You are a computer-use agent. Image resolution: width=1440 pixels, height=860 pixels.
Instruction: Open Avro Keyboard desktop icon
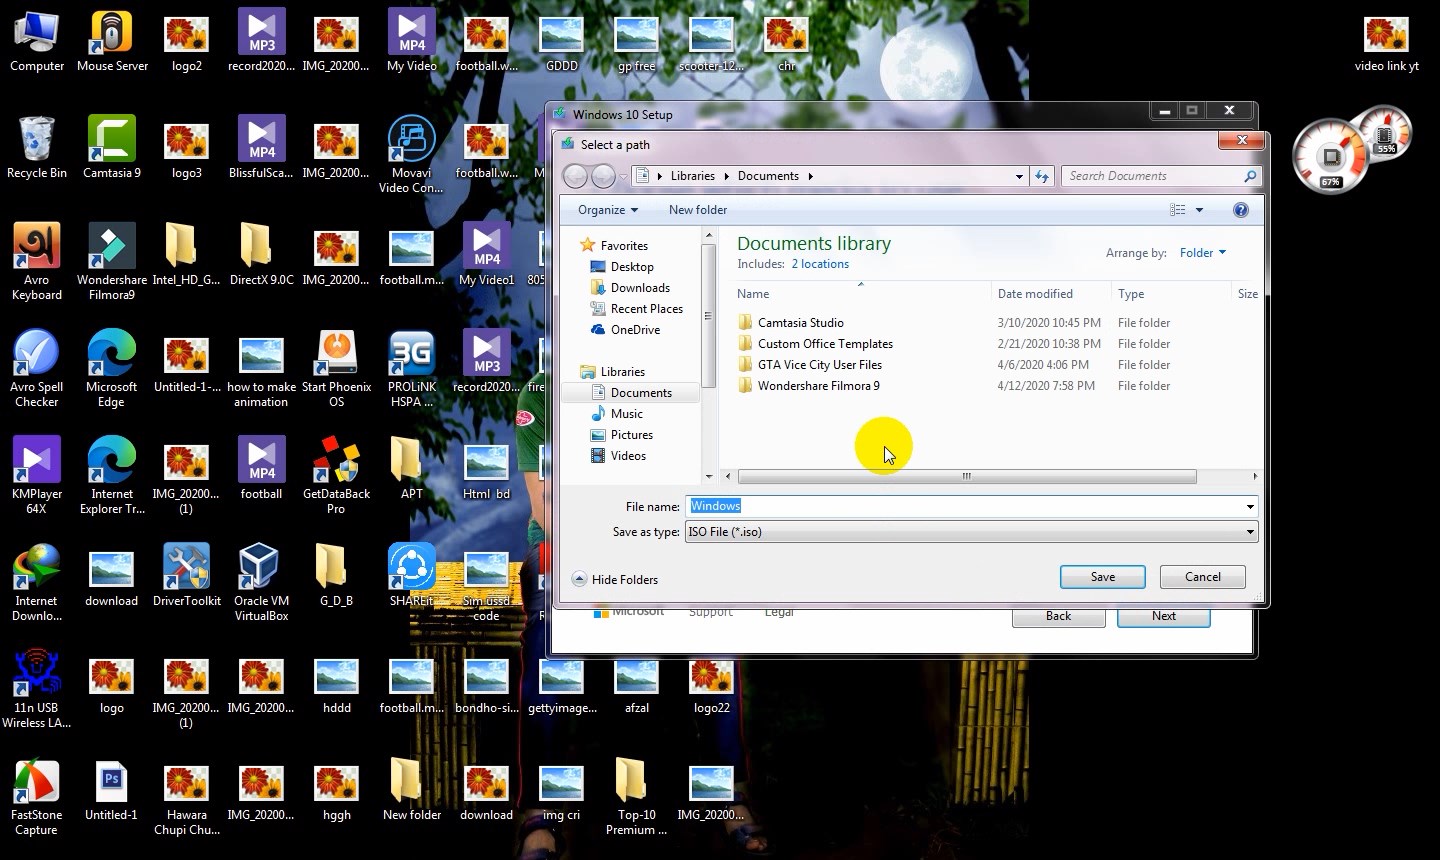coord(37,262)
